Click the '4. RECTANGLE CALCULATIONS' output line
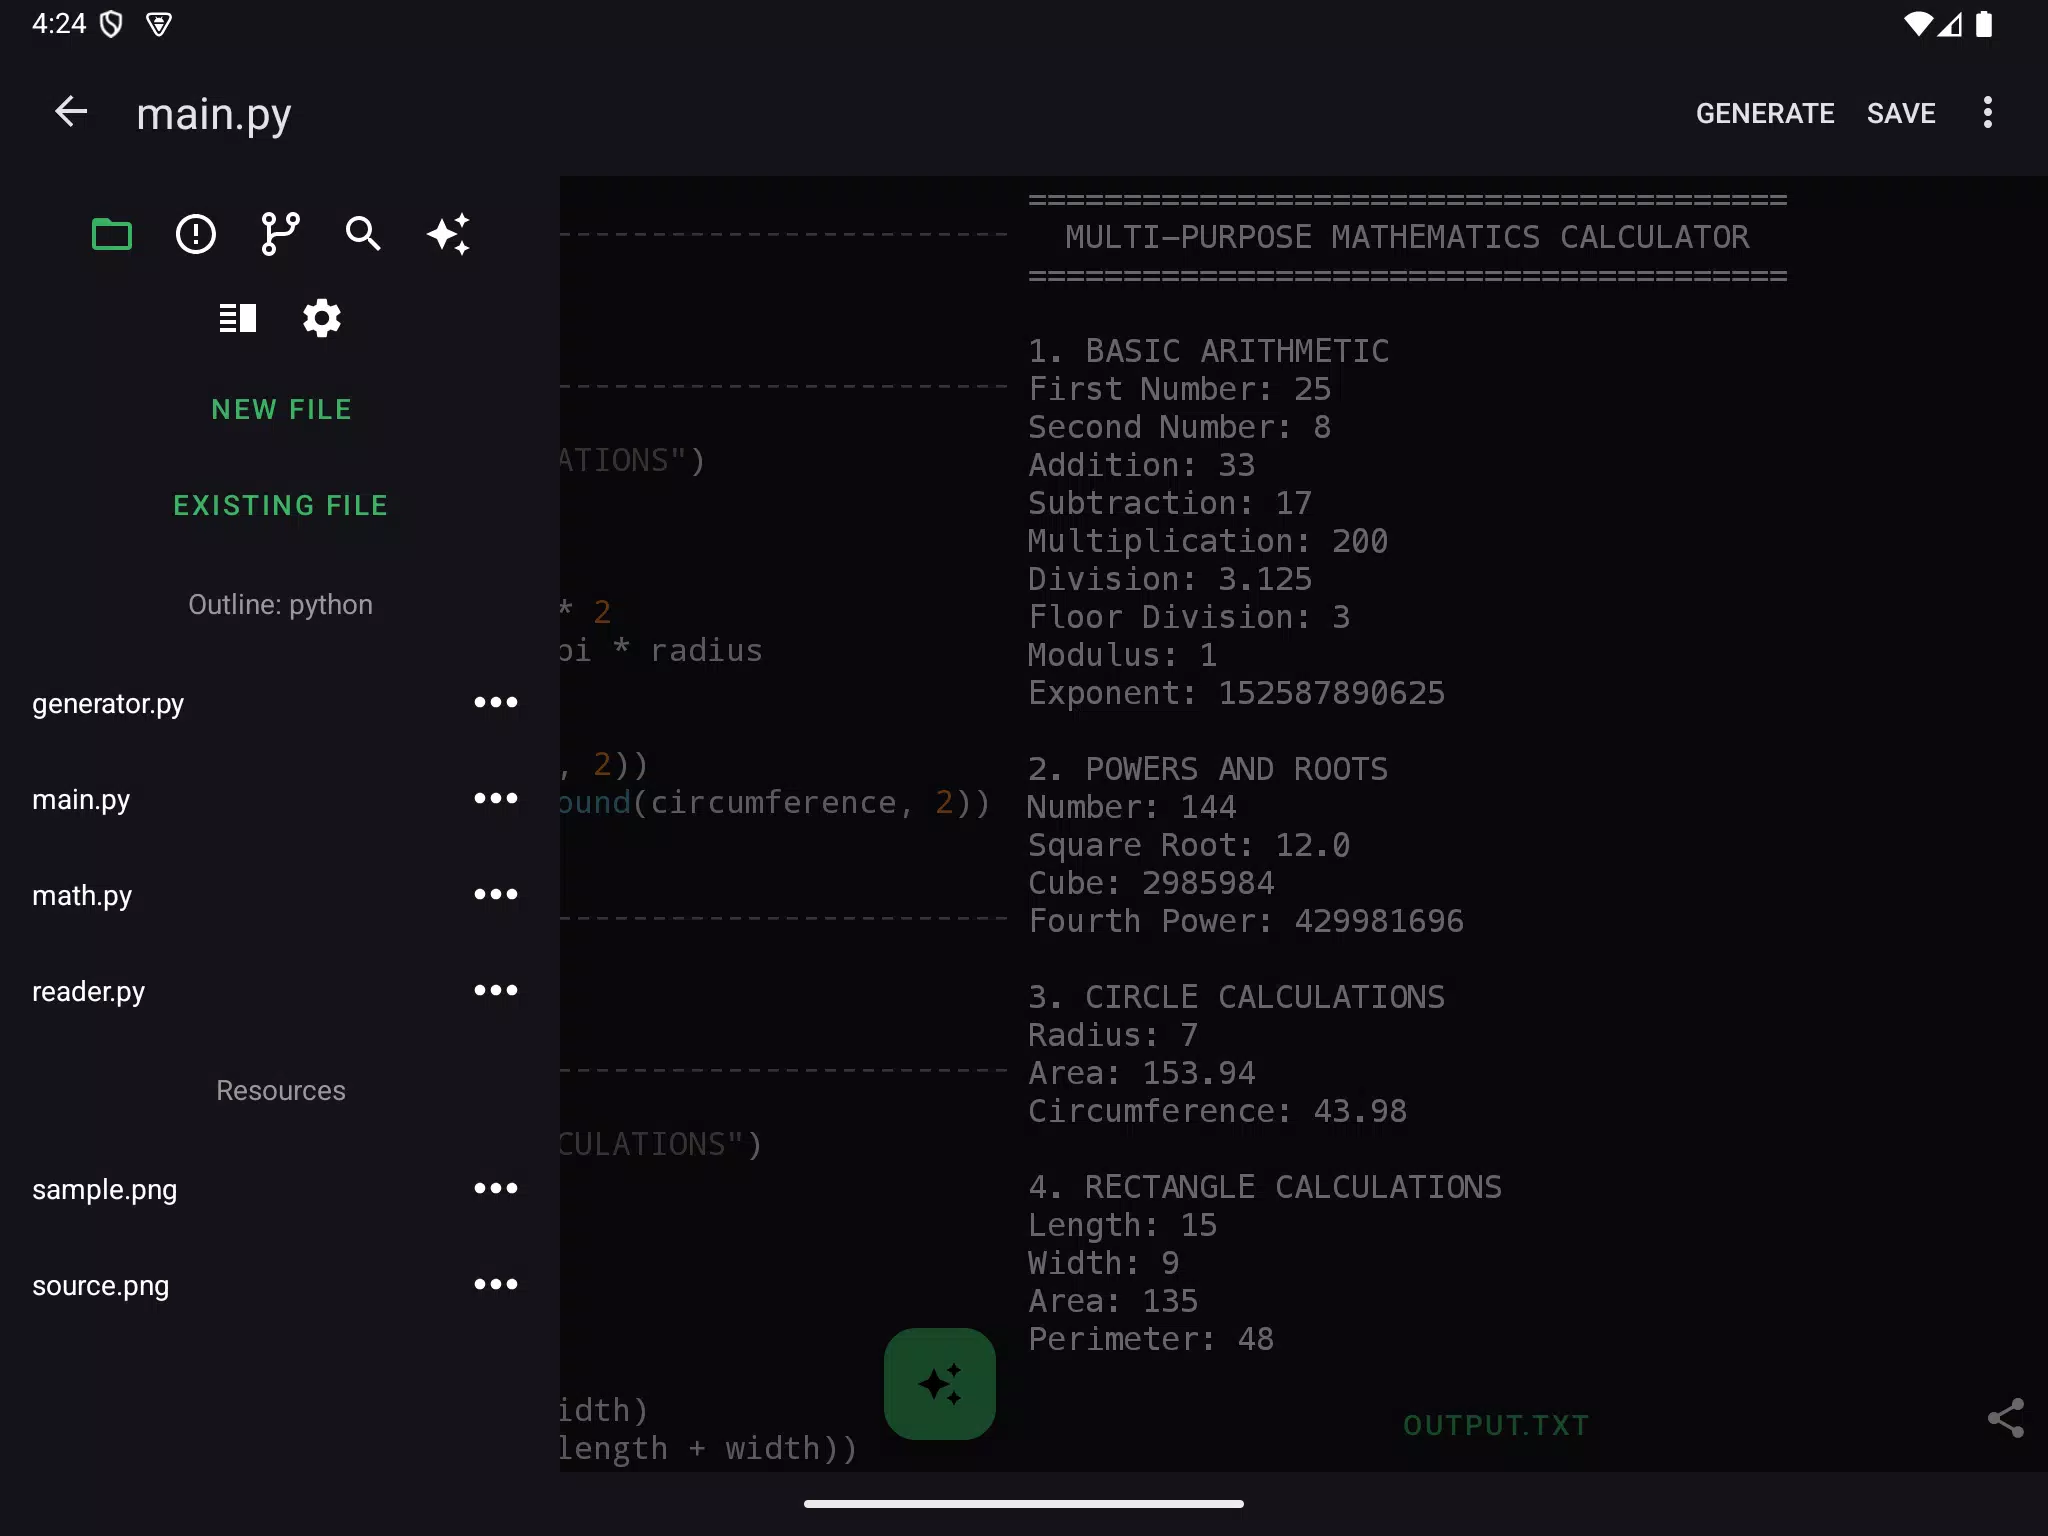The width and height of the screenshot is (2048, 1536). pos(1265,1187)
